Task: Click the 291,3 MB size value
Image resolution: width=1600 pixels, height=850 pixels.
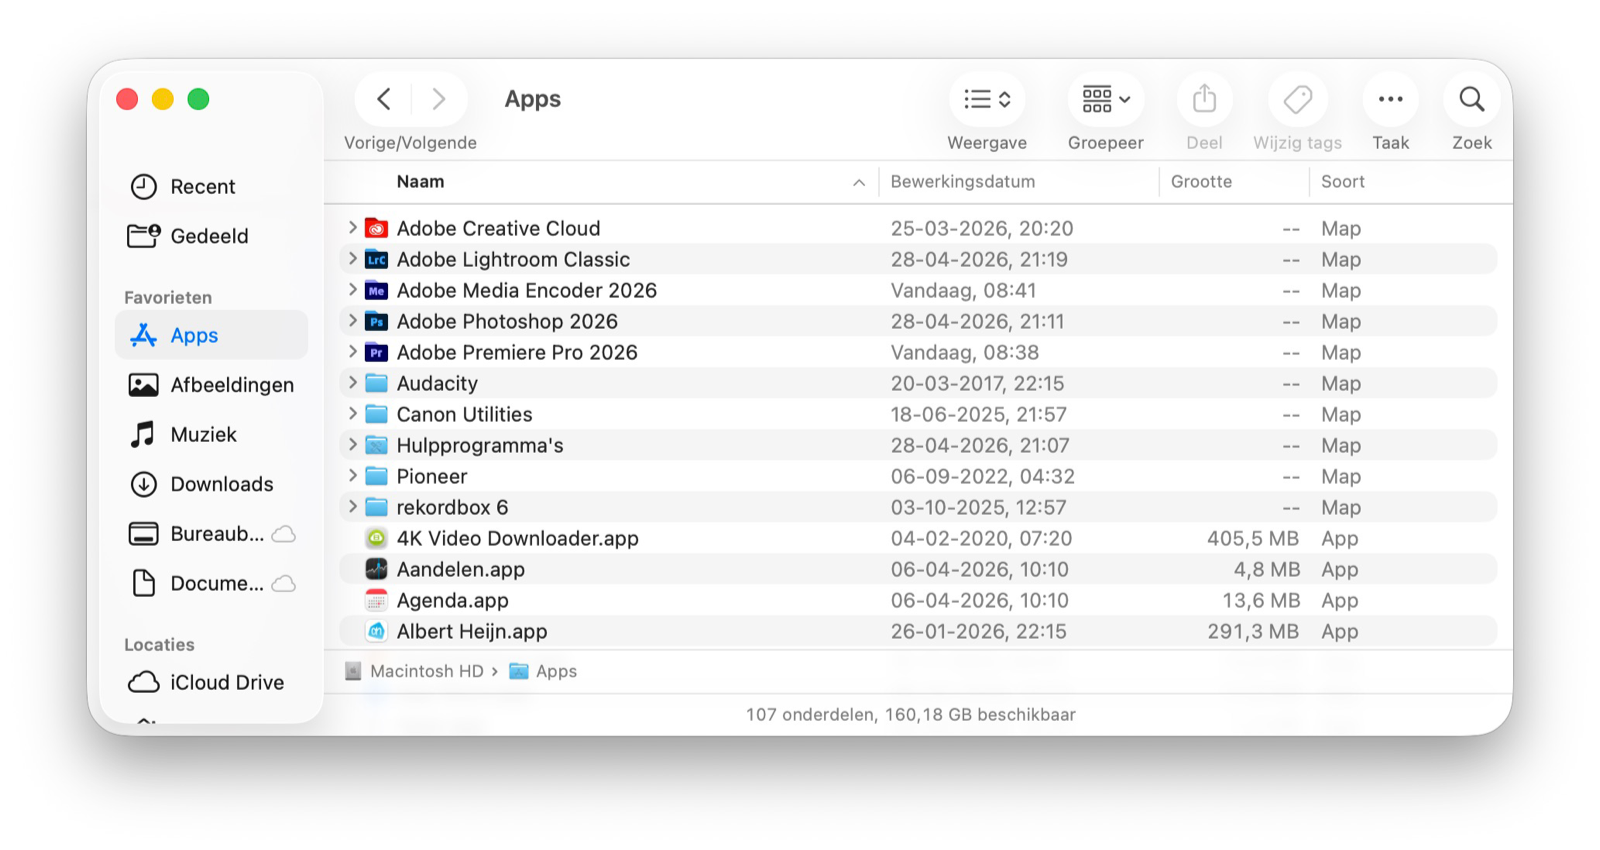Action: (1252, 631)
